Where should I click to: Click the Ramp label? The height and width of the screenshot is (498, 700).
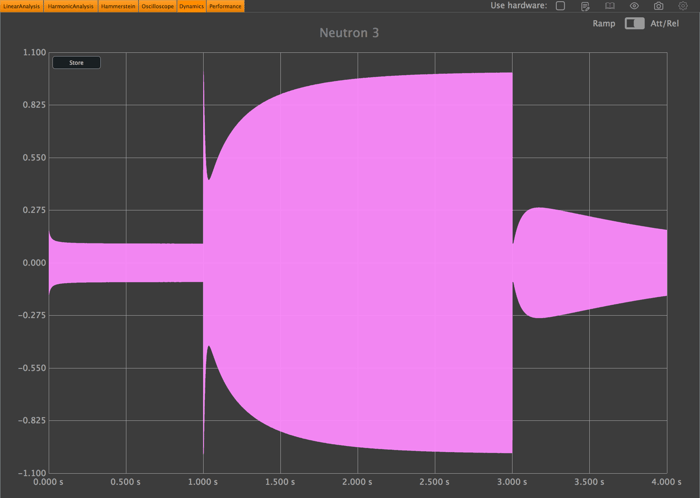tap(604, 24)
